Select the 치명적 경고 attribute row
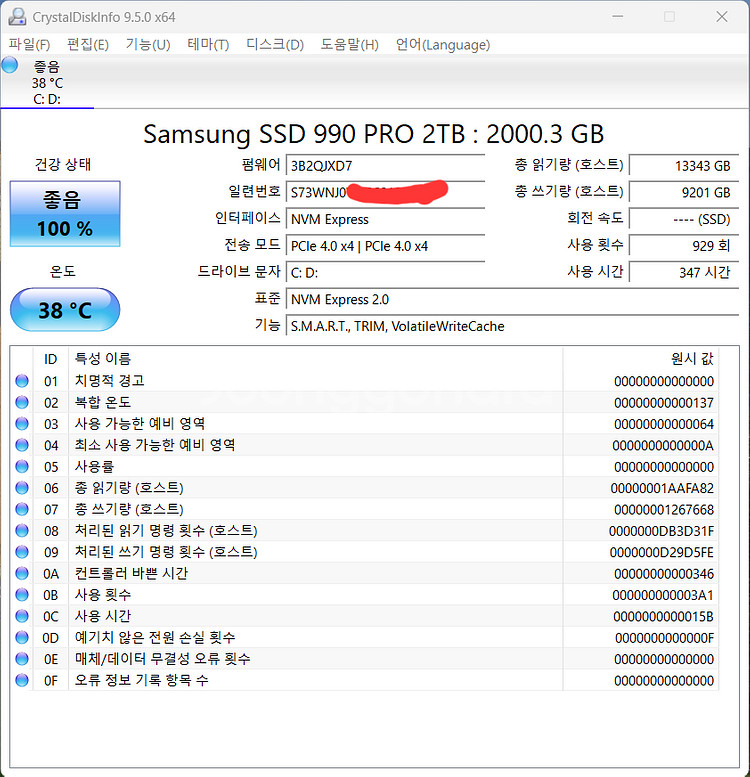The height and width of the screenshot is (777, 750). click(365, 381)
